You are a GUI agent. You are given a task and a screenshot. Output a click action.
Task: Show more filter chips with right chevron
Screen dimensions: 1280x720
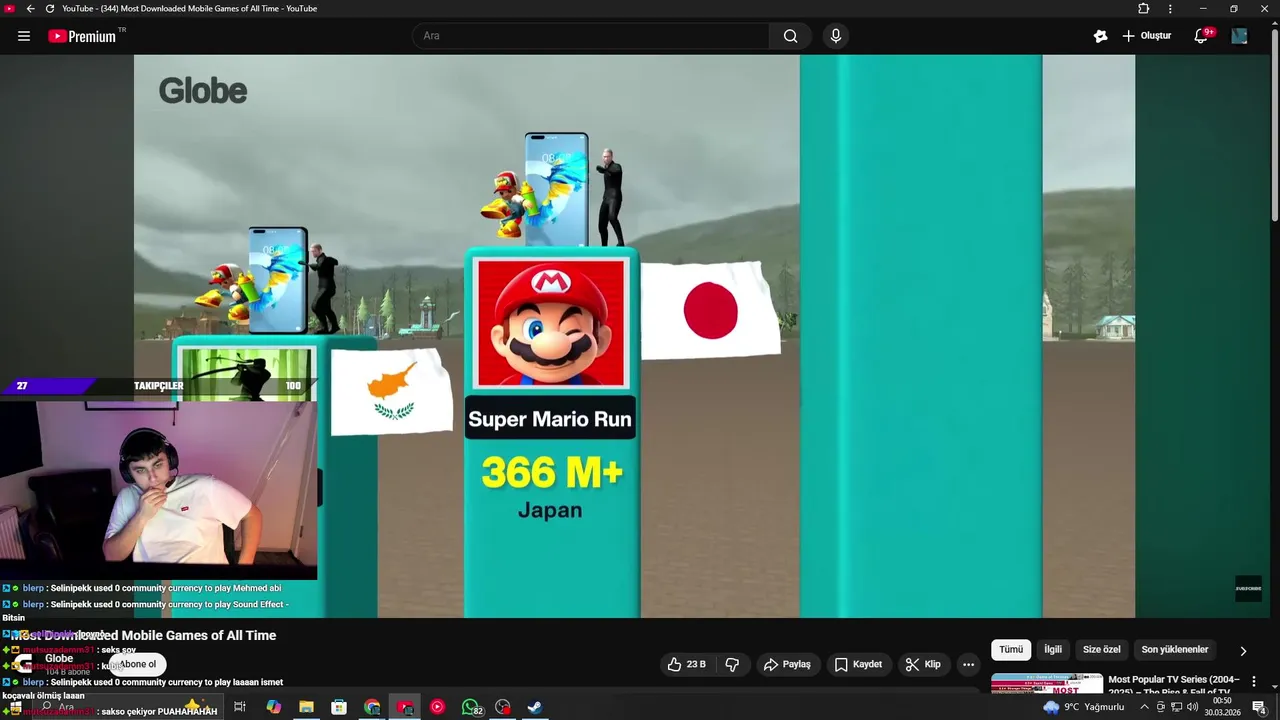(x=1243, y=651)
